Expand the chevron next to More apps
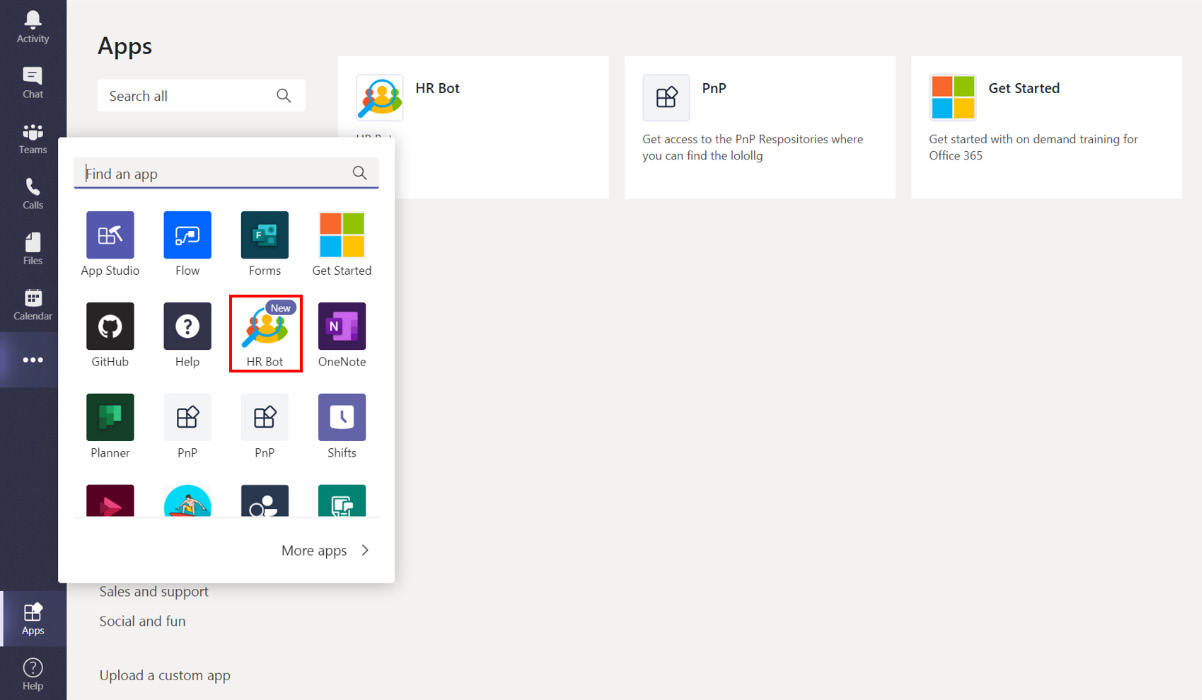1202x700 pixels. click(x=365, y=550)
